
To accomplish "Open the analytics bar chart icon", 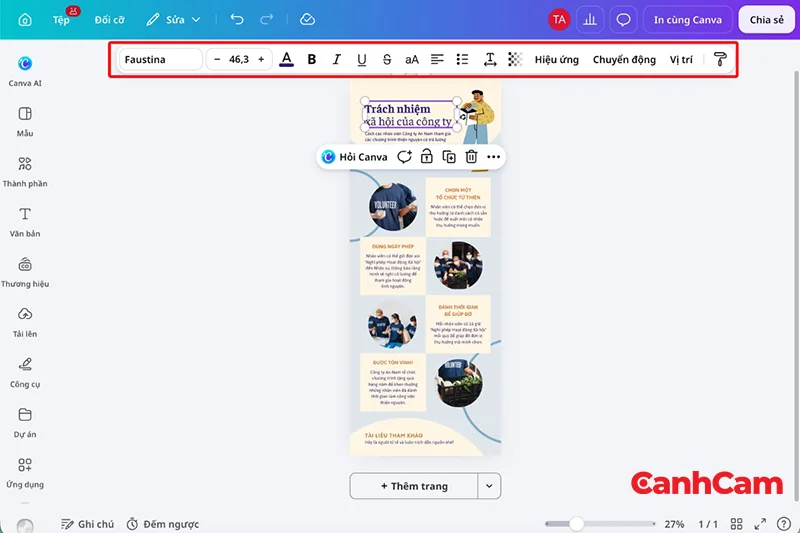I will tap(590, 20).
